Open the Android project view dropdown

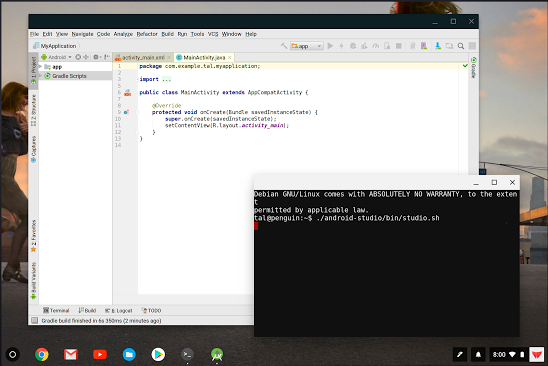point(56,57)
